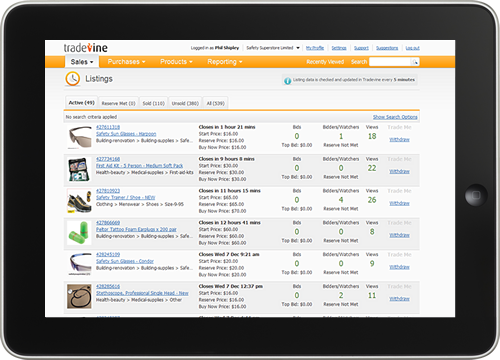Click the Log out link
This screenshot has width=500, height=360.
[412, 48]
